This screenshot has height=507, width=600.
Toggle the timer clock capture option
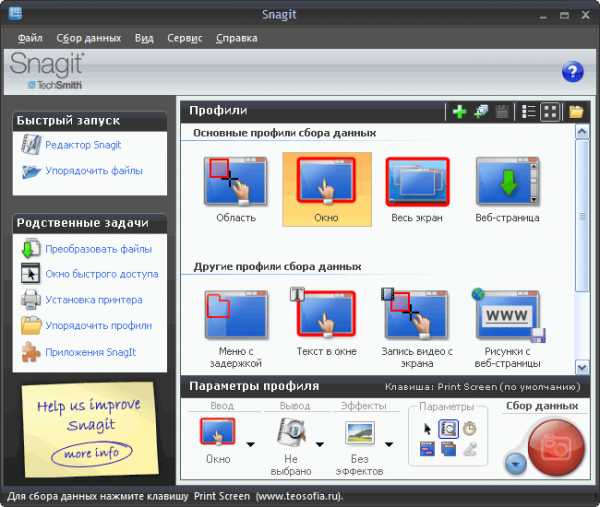point(468,429)
